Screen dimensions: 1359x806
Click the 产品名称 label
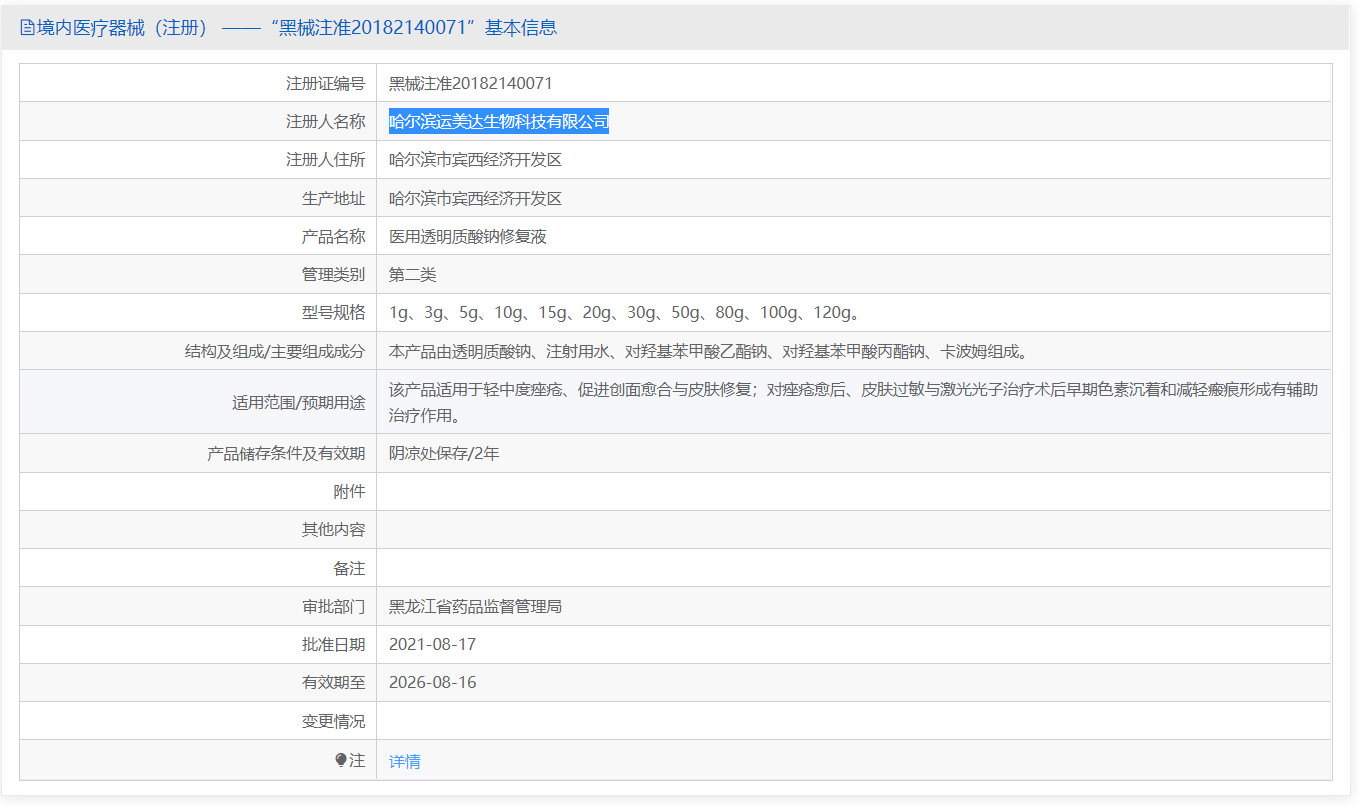(334, 237)
